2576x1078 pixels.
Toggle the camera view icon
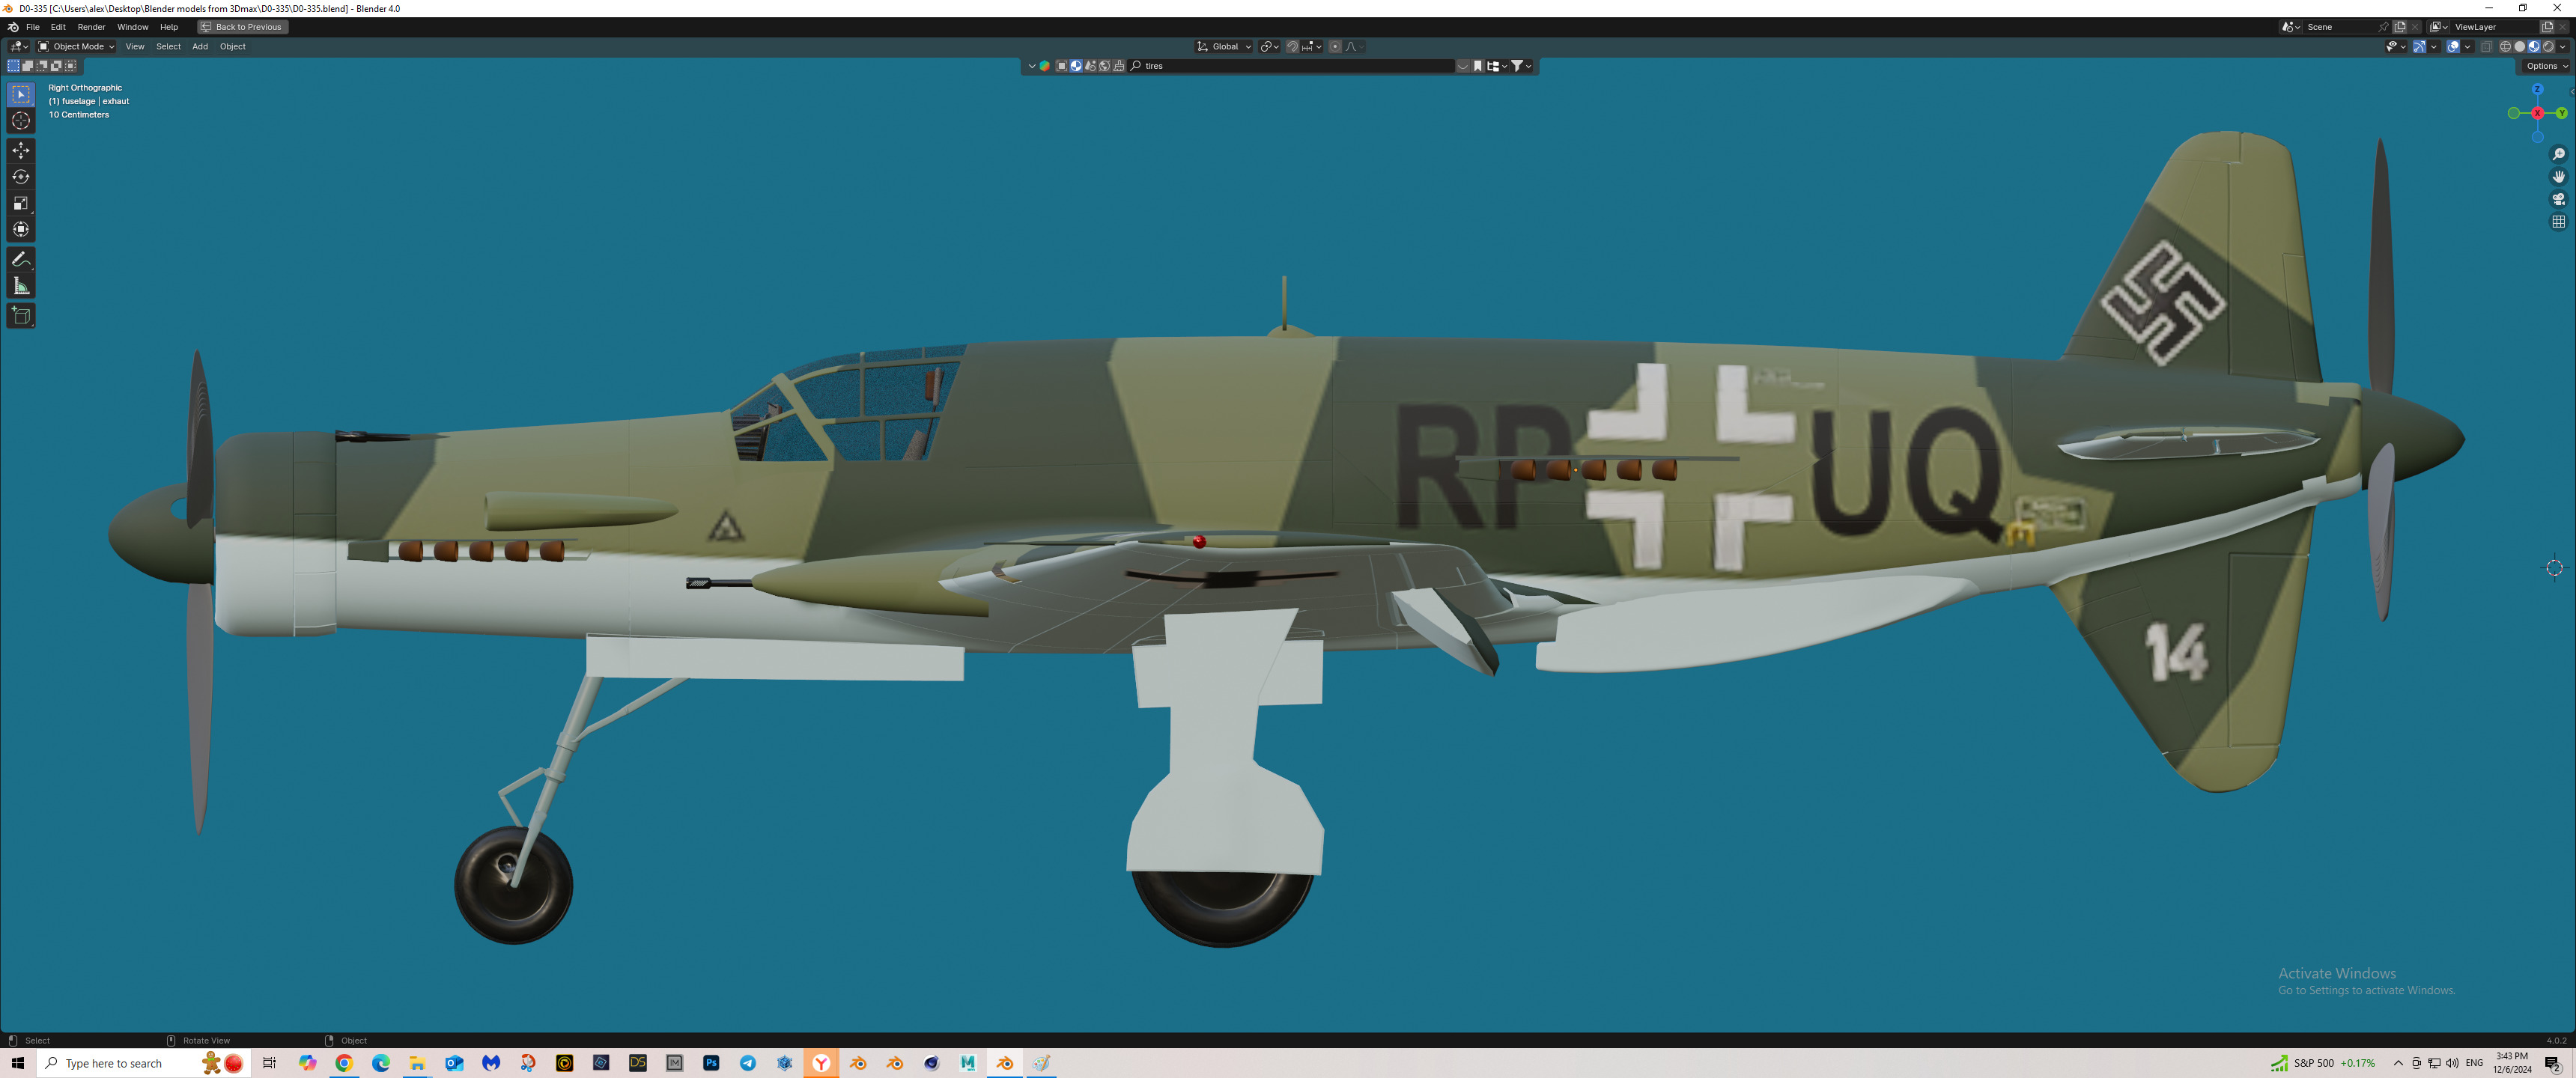click(2558, 199)
